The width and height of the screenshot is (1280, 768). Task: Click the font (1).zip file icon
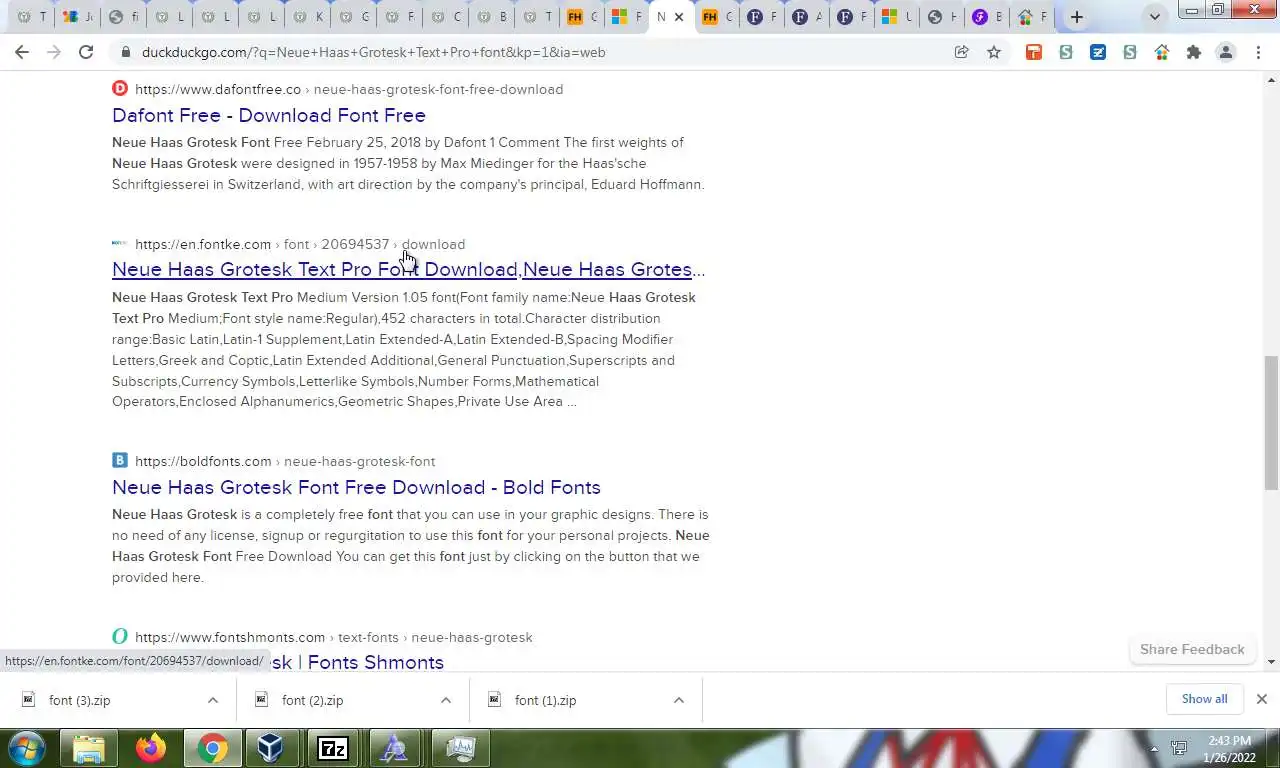(495, 700)
